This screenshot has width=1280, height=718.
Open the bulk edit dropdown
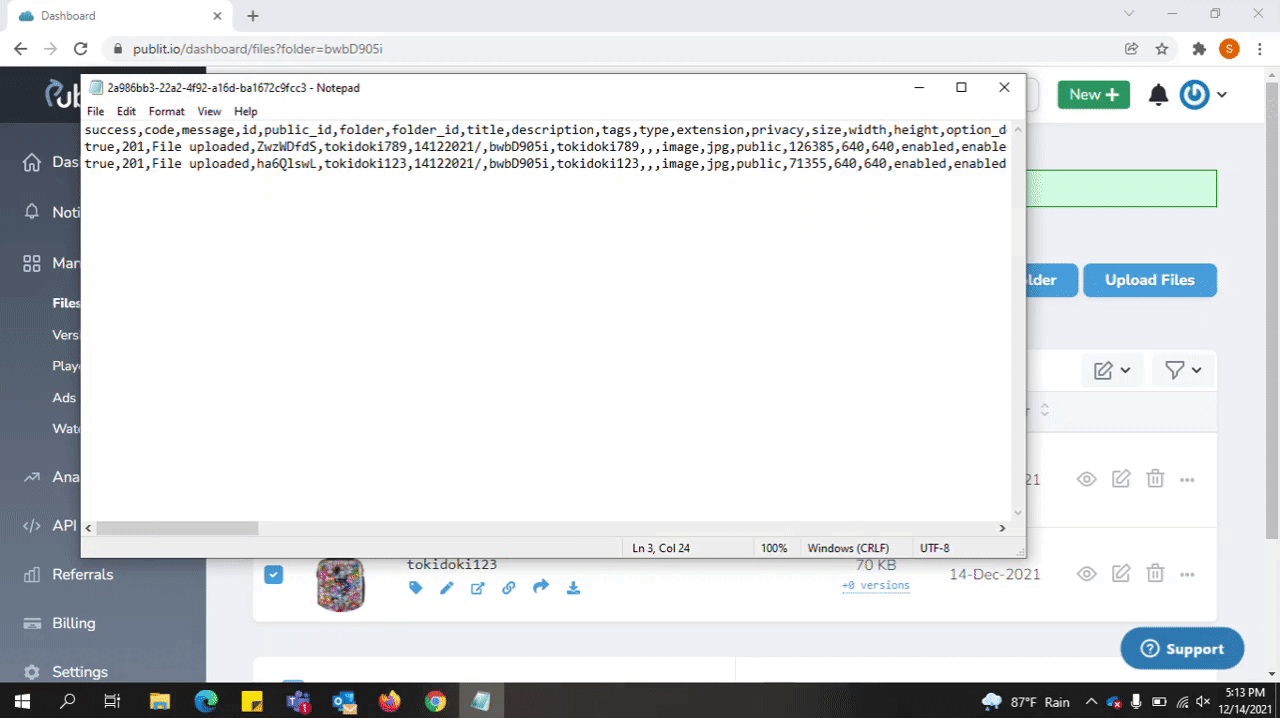click(1112, 370)
